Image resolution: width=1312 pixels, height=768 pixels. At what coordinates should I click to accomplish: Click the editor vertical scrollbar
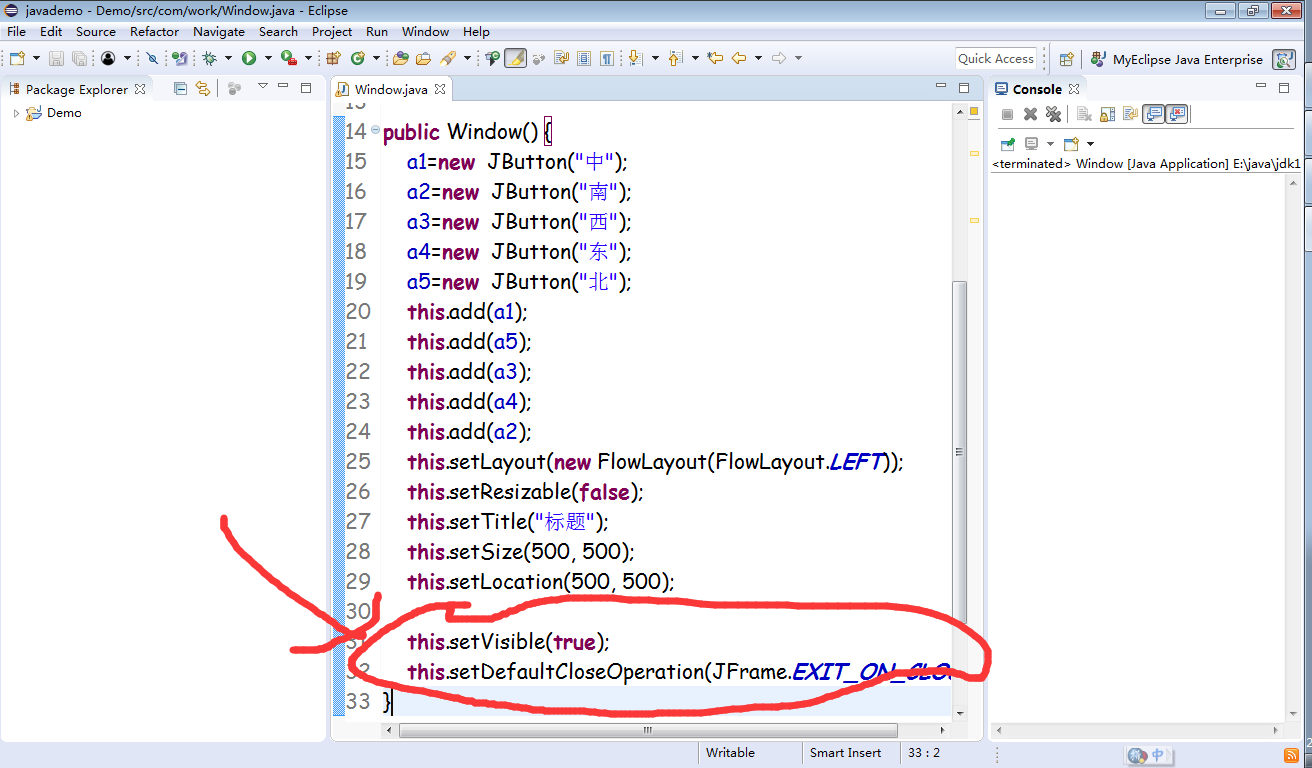(960, 452)
